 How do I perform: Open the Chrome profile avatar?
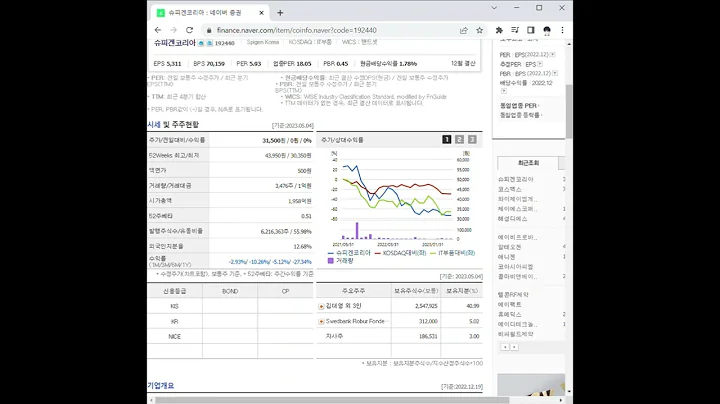point(547,30)
